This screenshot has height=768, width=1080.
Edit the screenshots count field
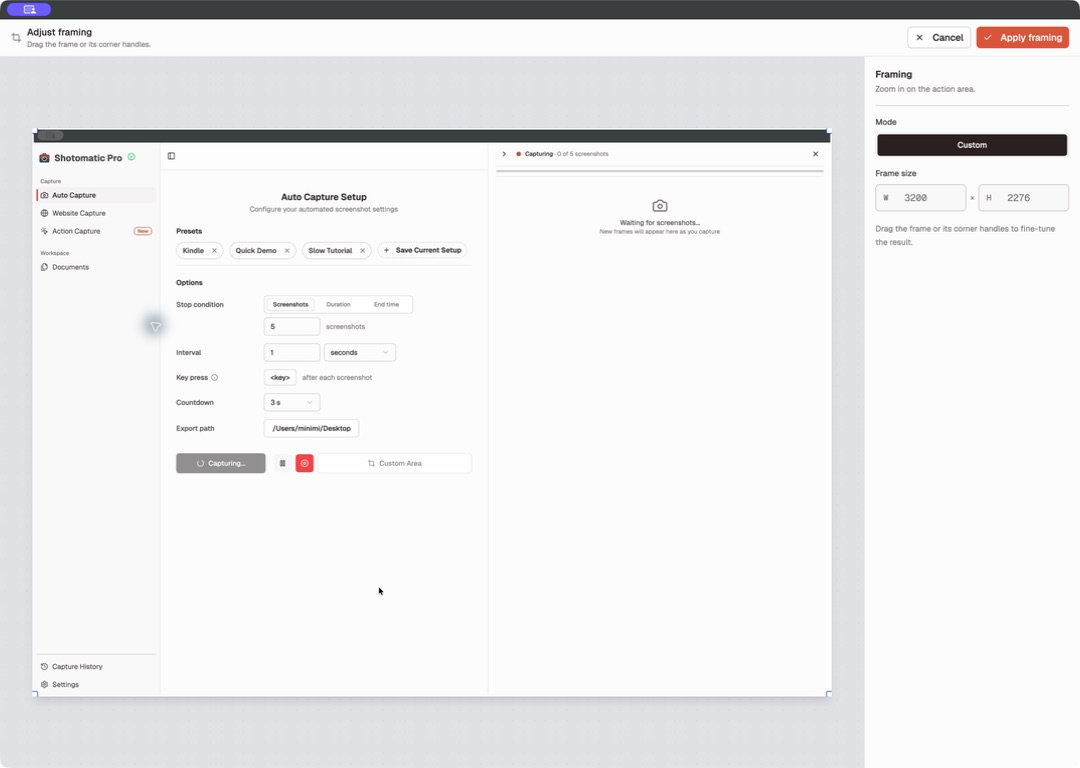(x=291, y=326)
